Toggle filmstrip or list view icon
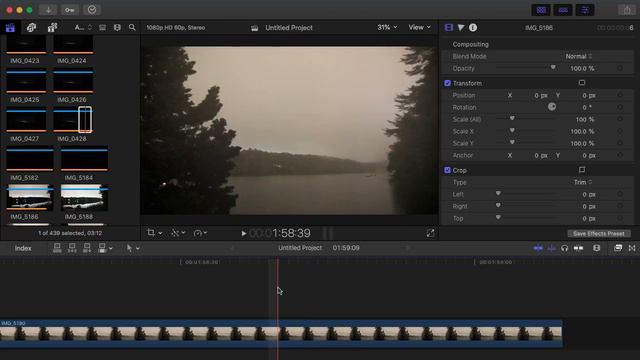This screenshot has width=640, height=360. 102,27
